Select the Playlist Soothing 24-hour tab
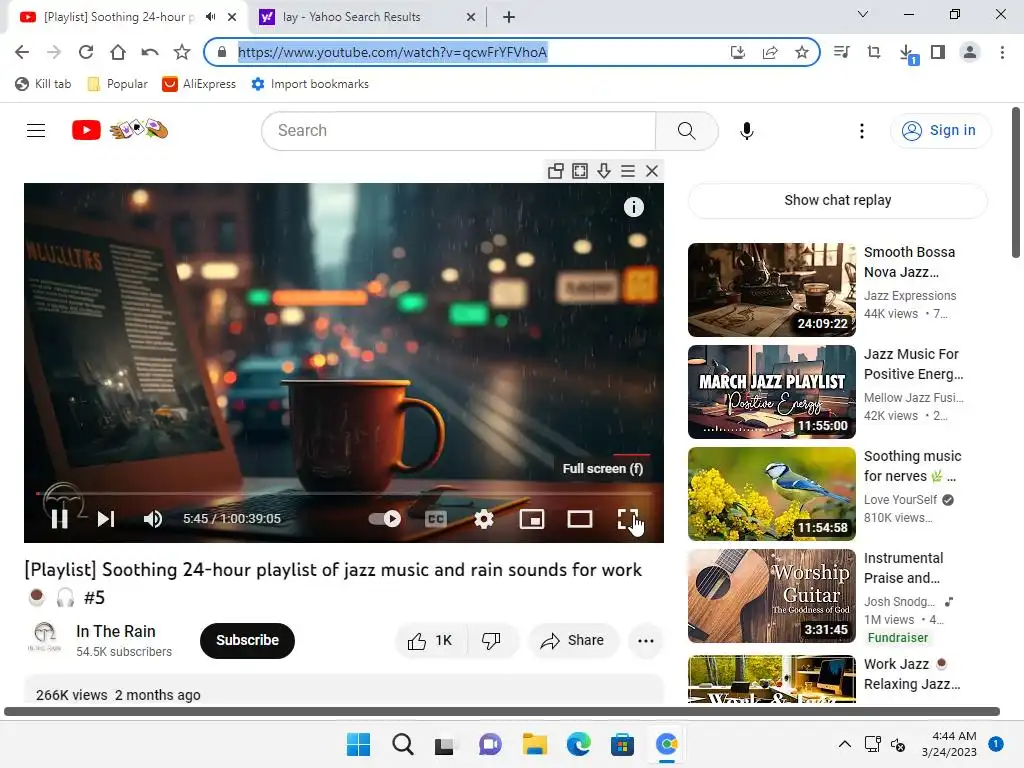This screenshot has height=768, width=1024. tap(119, 17)
